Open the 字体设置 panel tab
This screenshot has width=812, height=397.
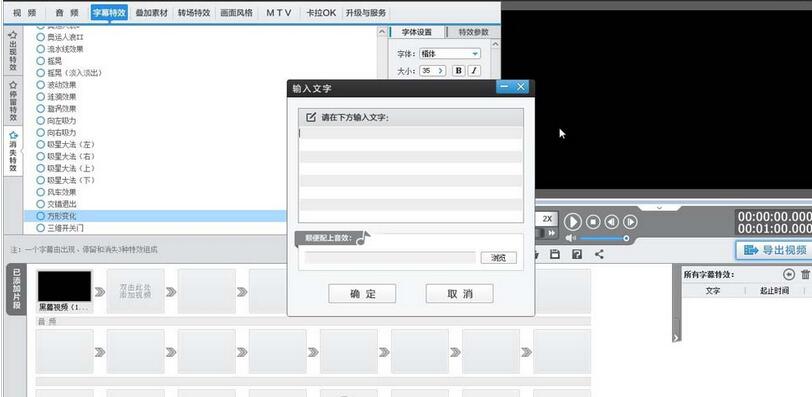click(417, 32)
